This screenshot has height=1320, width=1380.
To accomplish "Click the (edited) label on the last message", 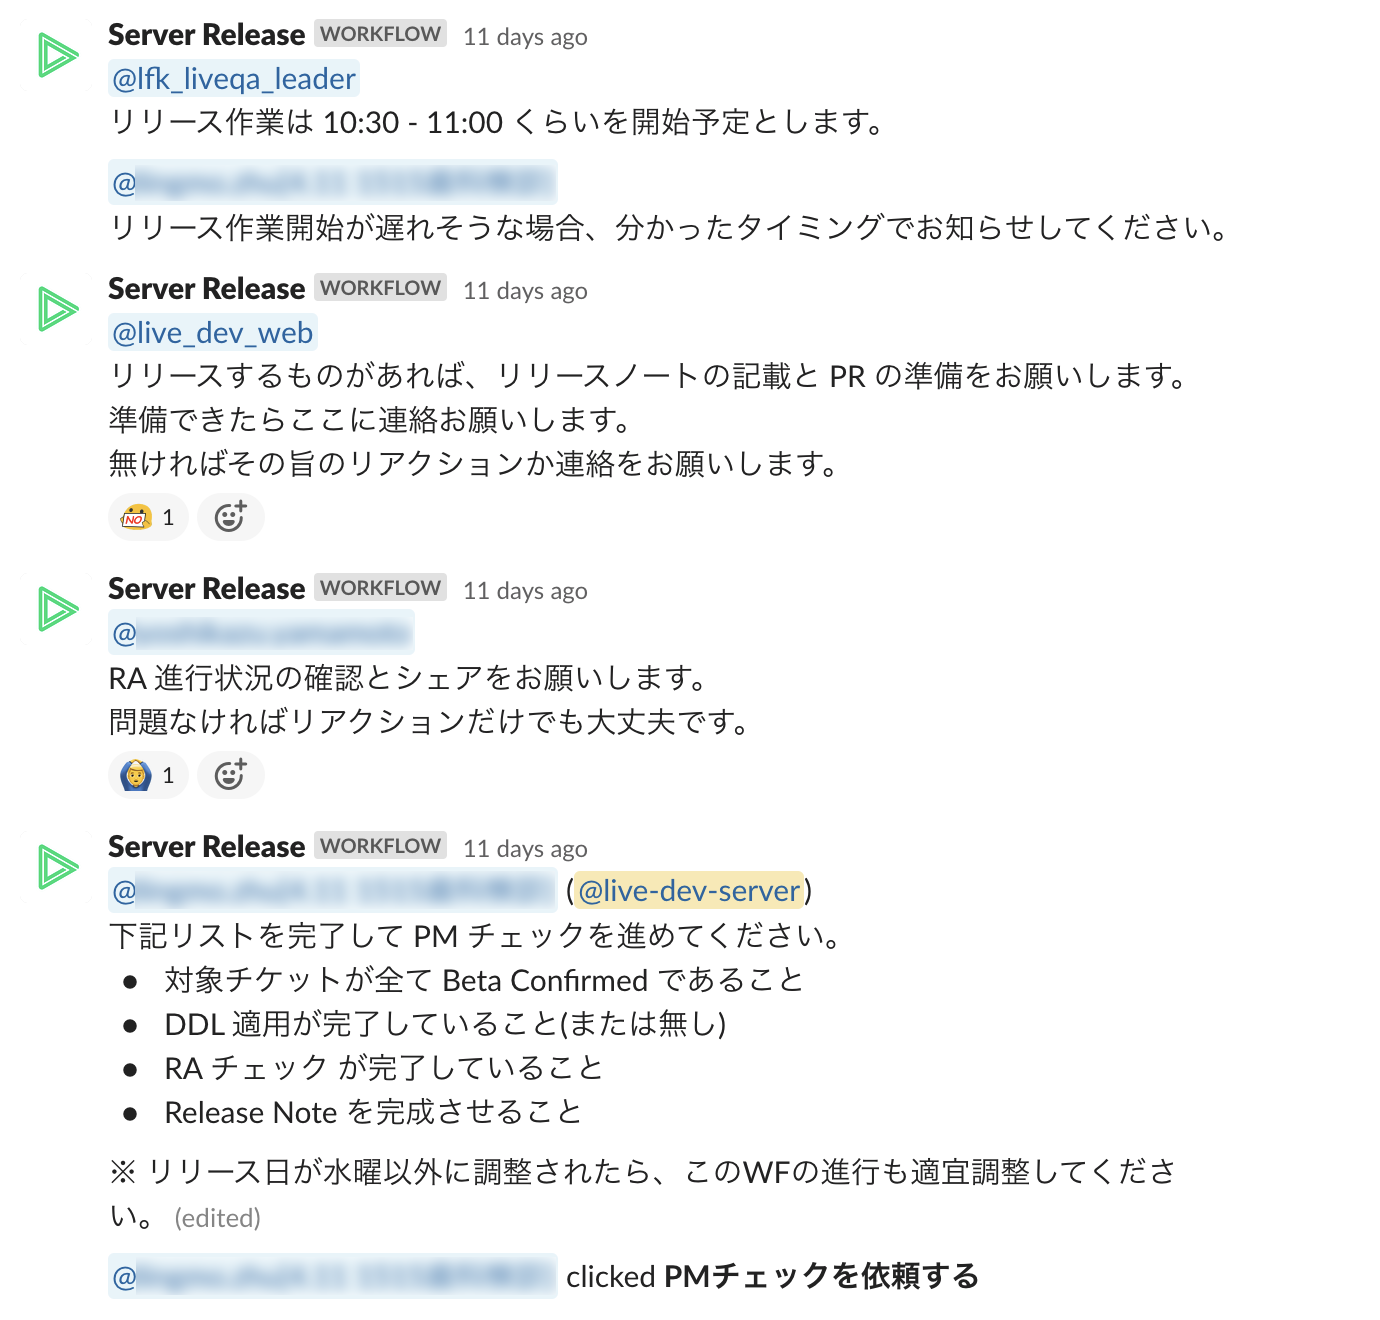I will (217, 1218).
